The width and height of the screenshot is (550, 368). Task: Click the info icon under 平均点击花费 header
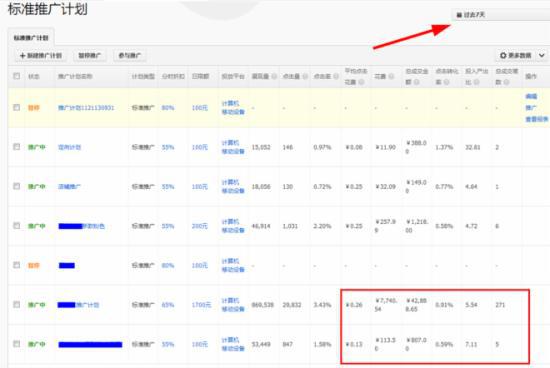coord(361,82)
